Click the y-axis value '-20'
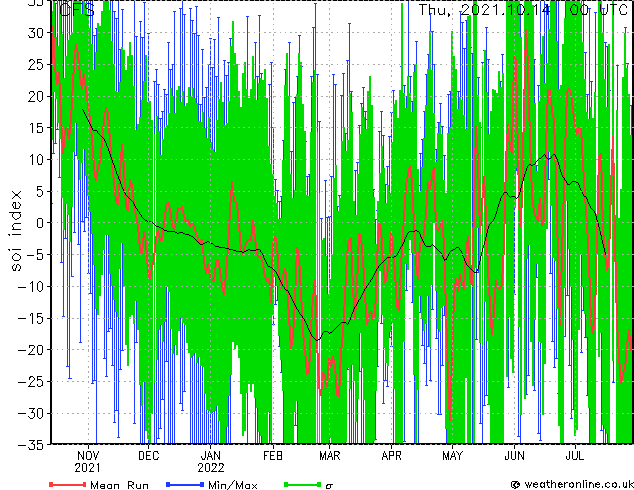Viewport: 634px width, 490px height. click(31, 350)
